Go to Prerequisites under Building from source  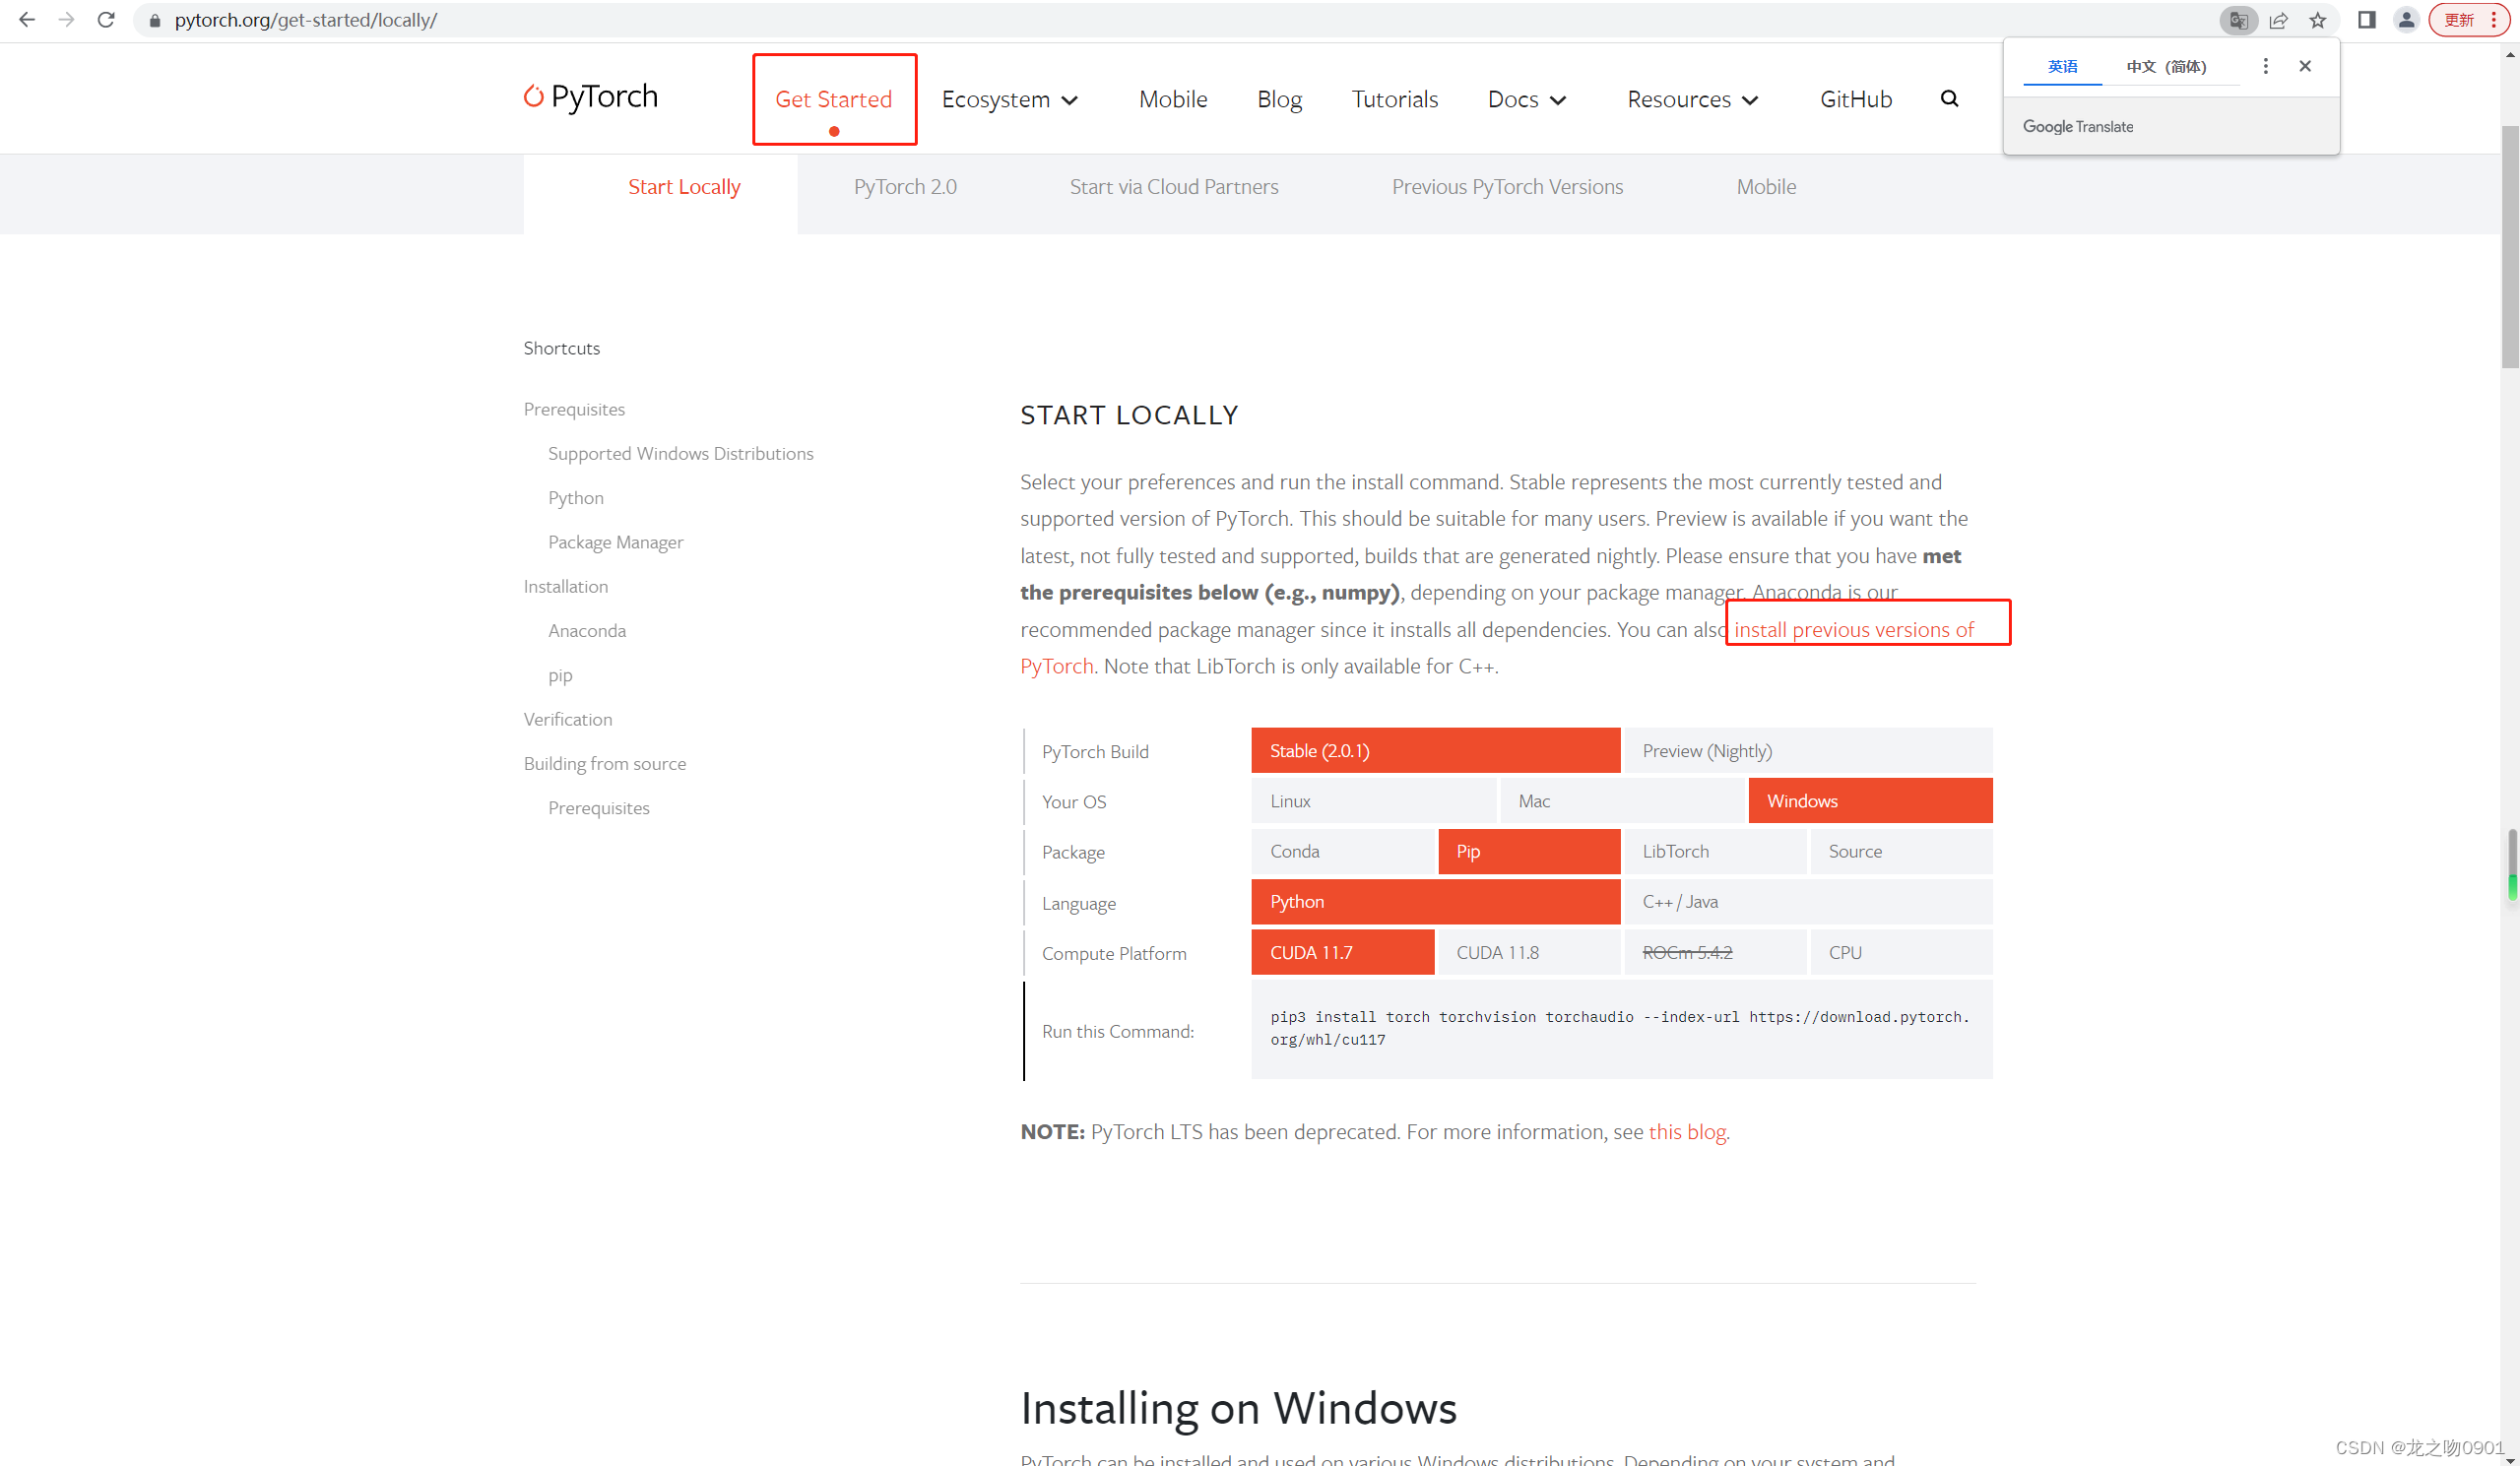pyautogui.click(x=599, y=807)
